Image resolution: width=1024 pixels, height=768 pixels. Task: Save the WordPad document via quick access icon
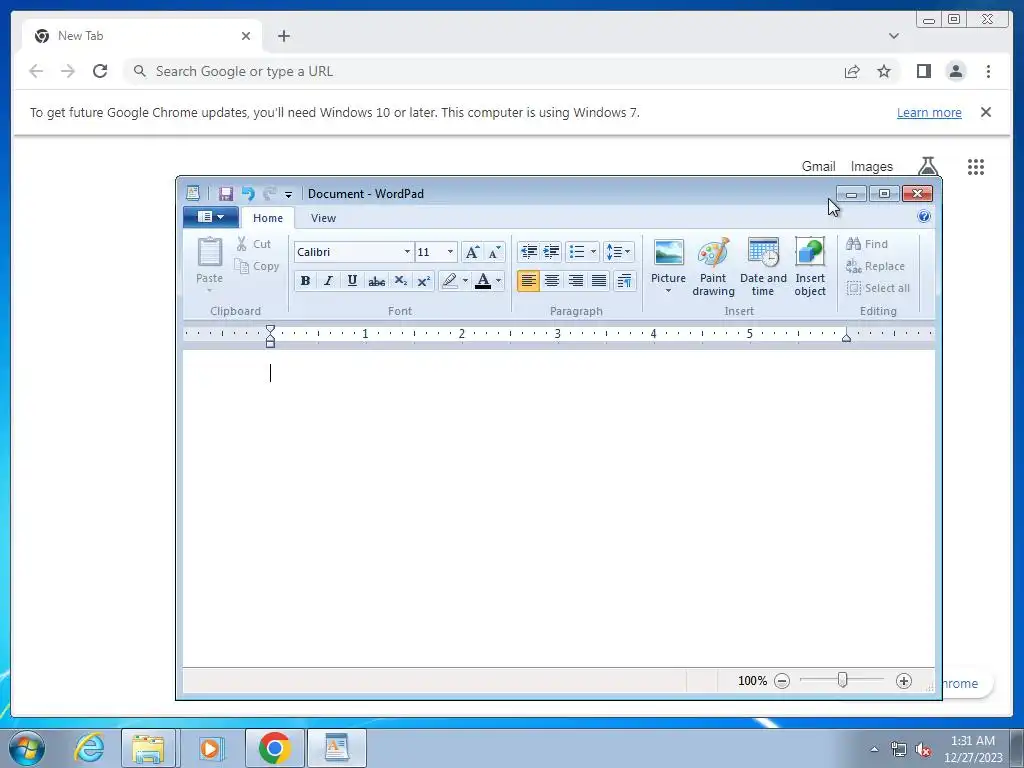point(225,193)
